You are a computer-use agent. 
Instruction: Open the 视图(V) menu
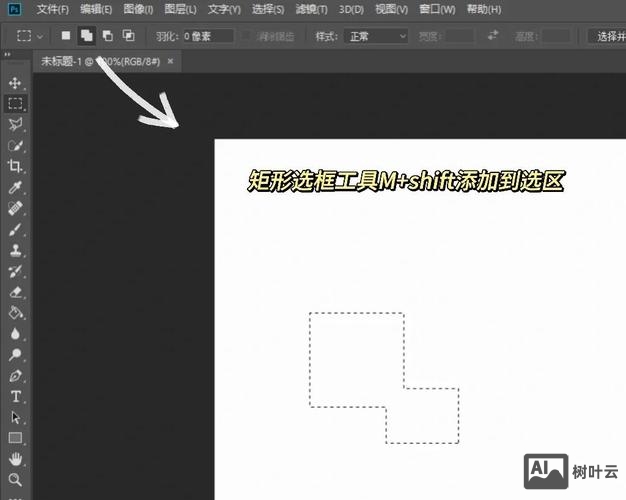point(392,9)
